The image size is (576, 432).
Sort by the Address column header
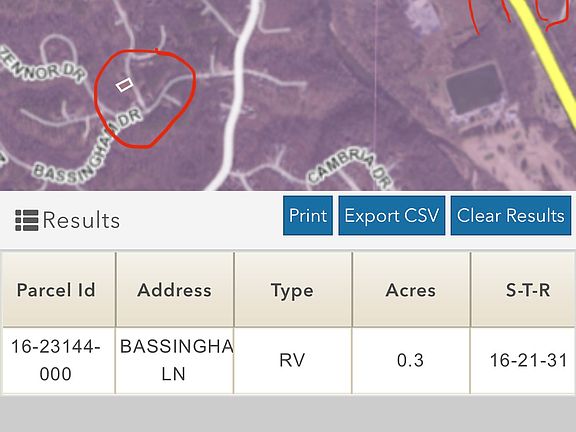tap(174, 290)
